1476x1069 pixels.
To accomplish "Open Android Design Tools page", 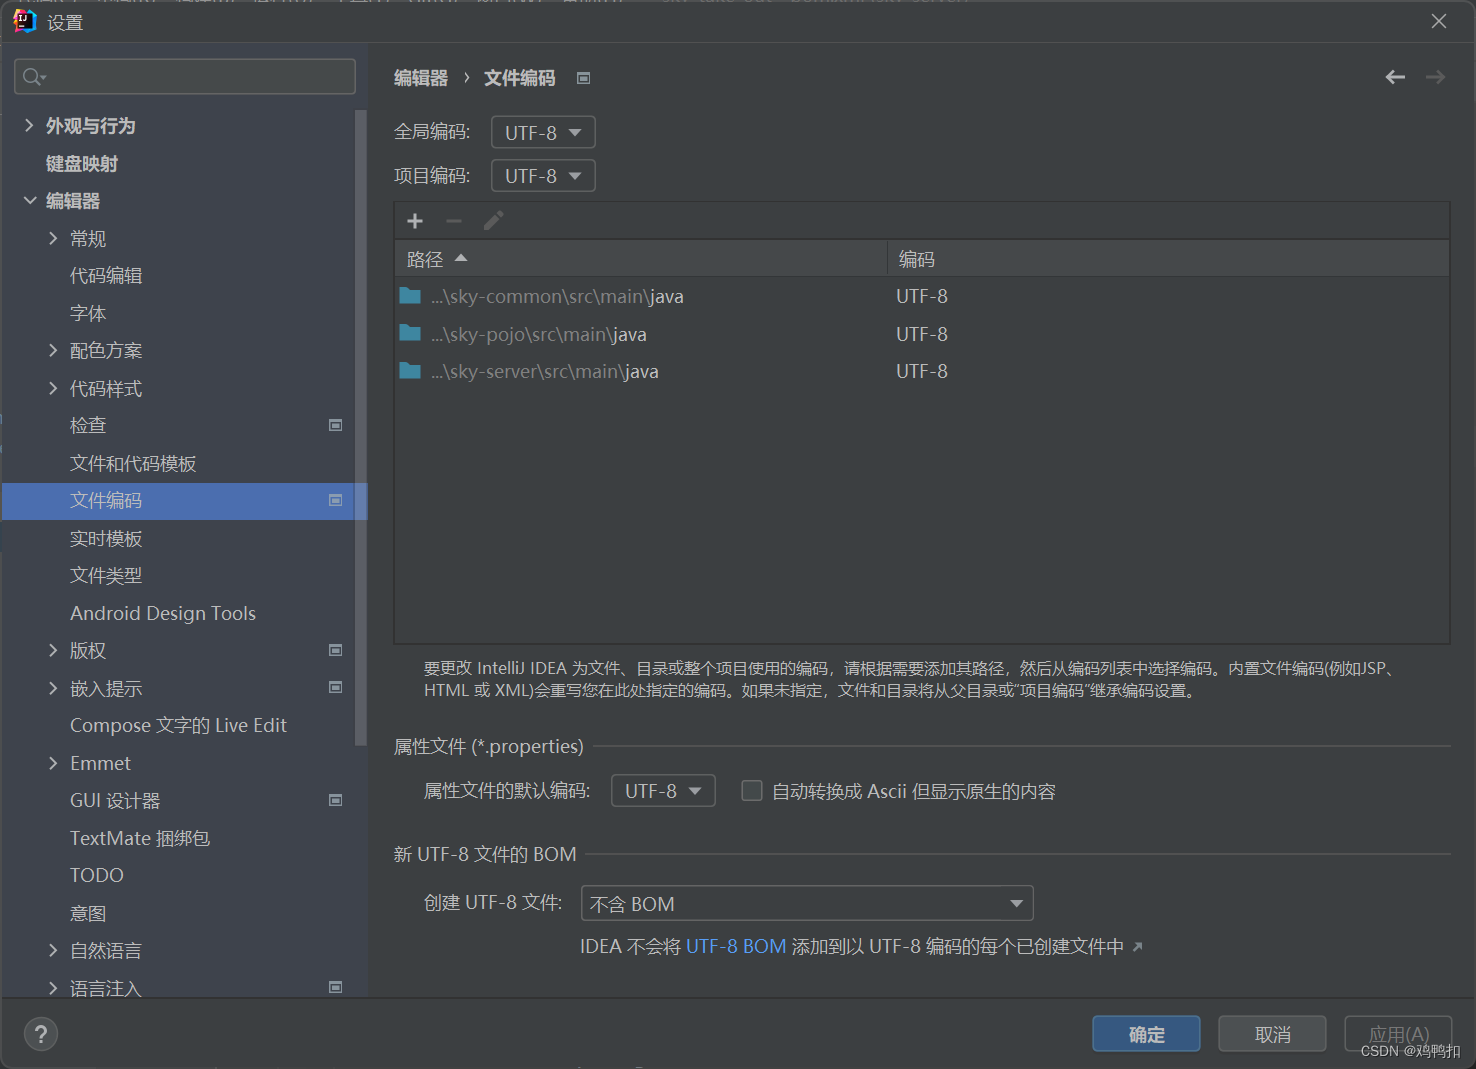I will pyautogui.click(x=163, y=613).
